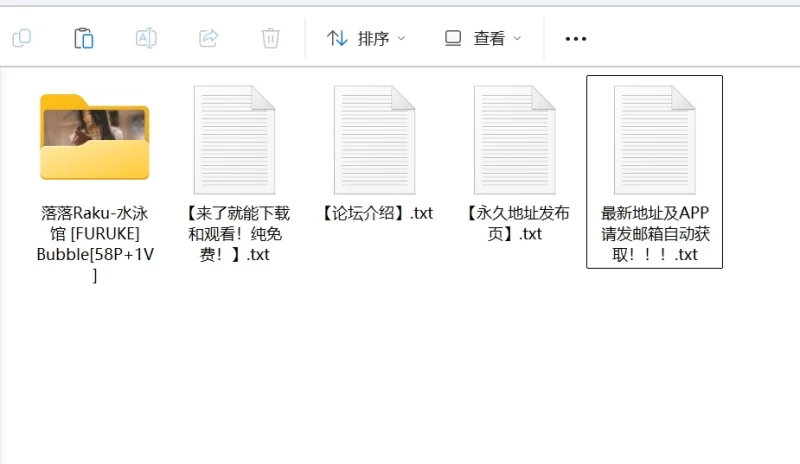The image size is (800, 464).
Task: Click the paste clipboard icon
Action: click(84, 38)
